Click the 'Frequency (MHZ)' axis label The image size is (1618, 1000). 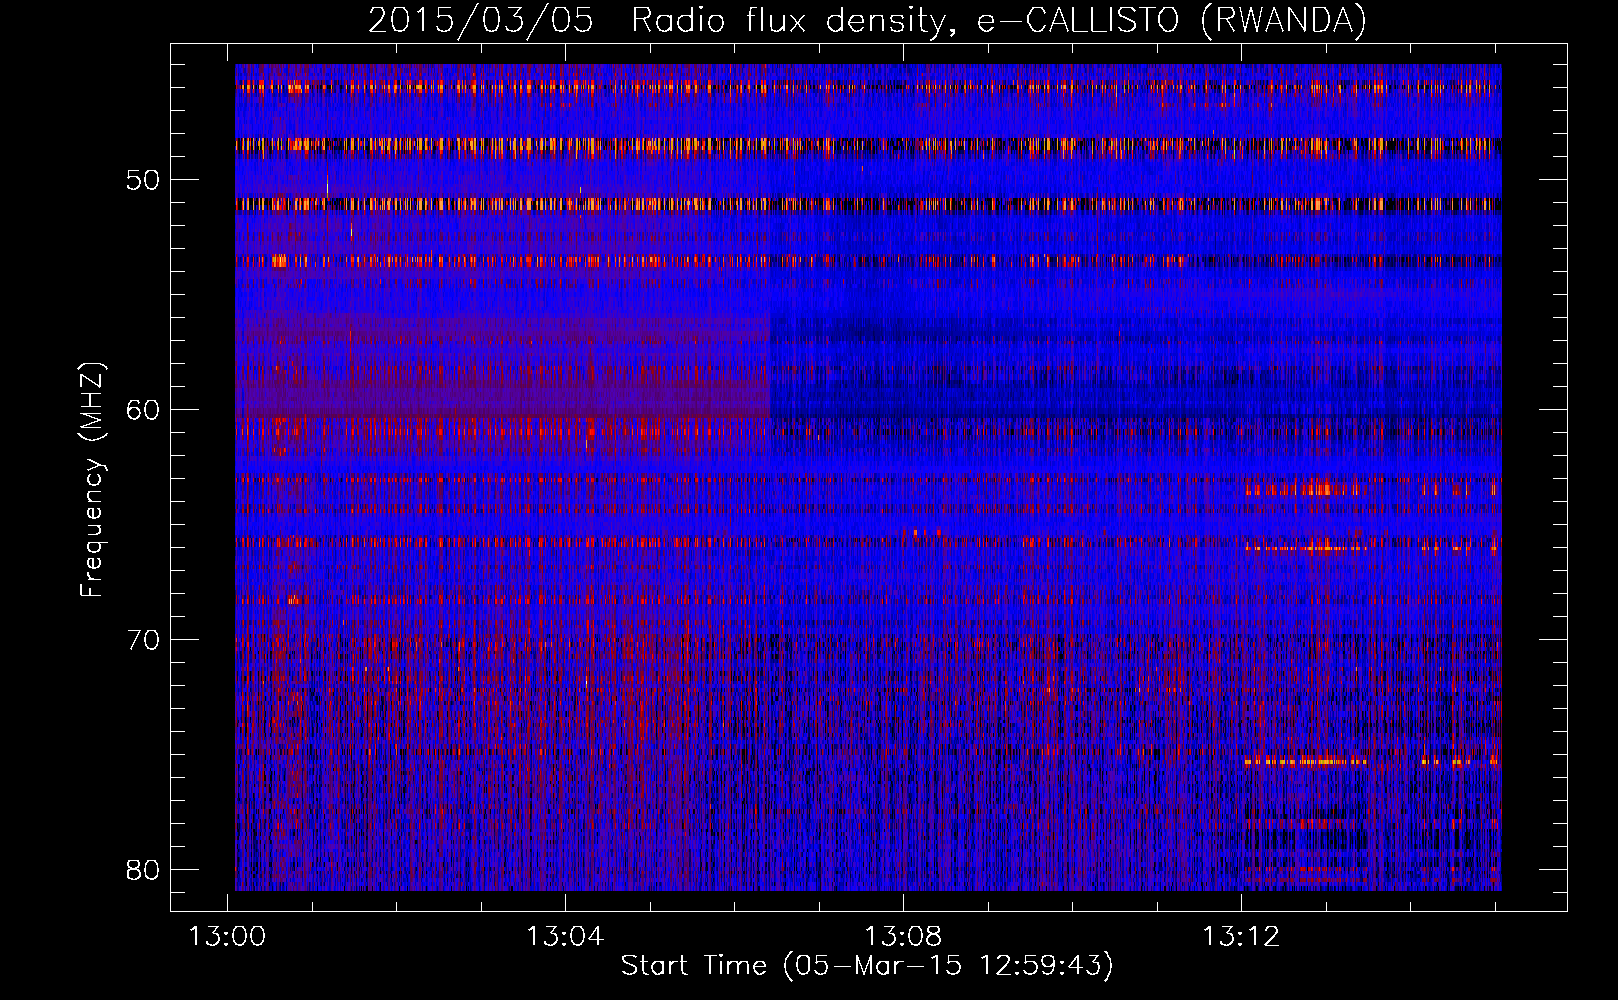click(92, 480)
